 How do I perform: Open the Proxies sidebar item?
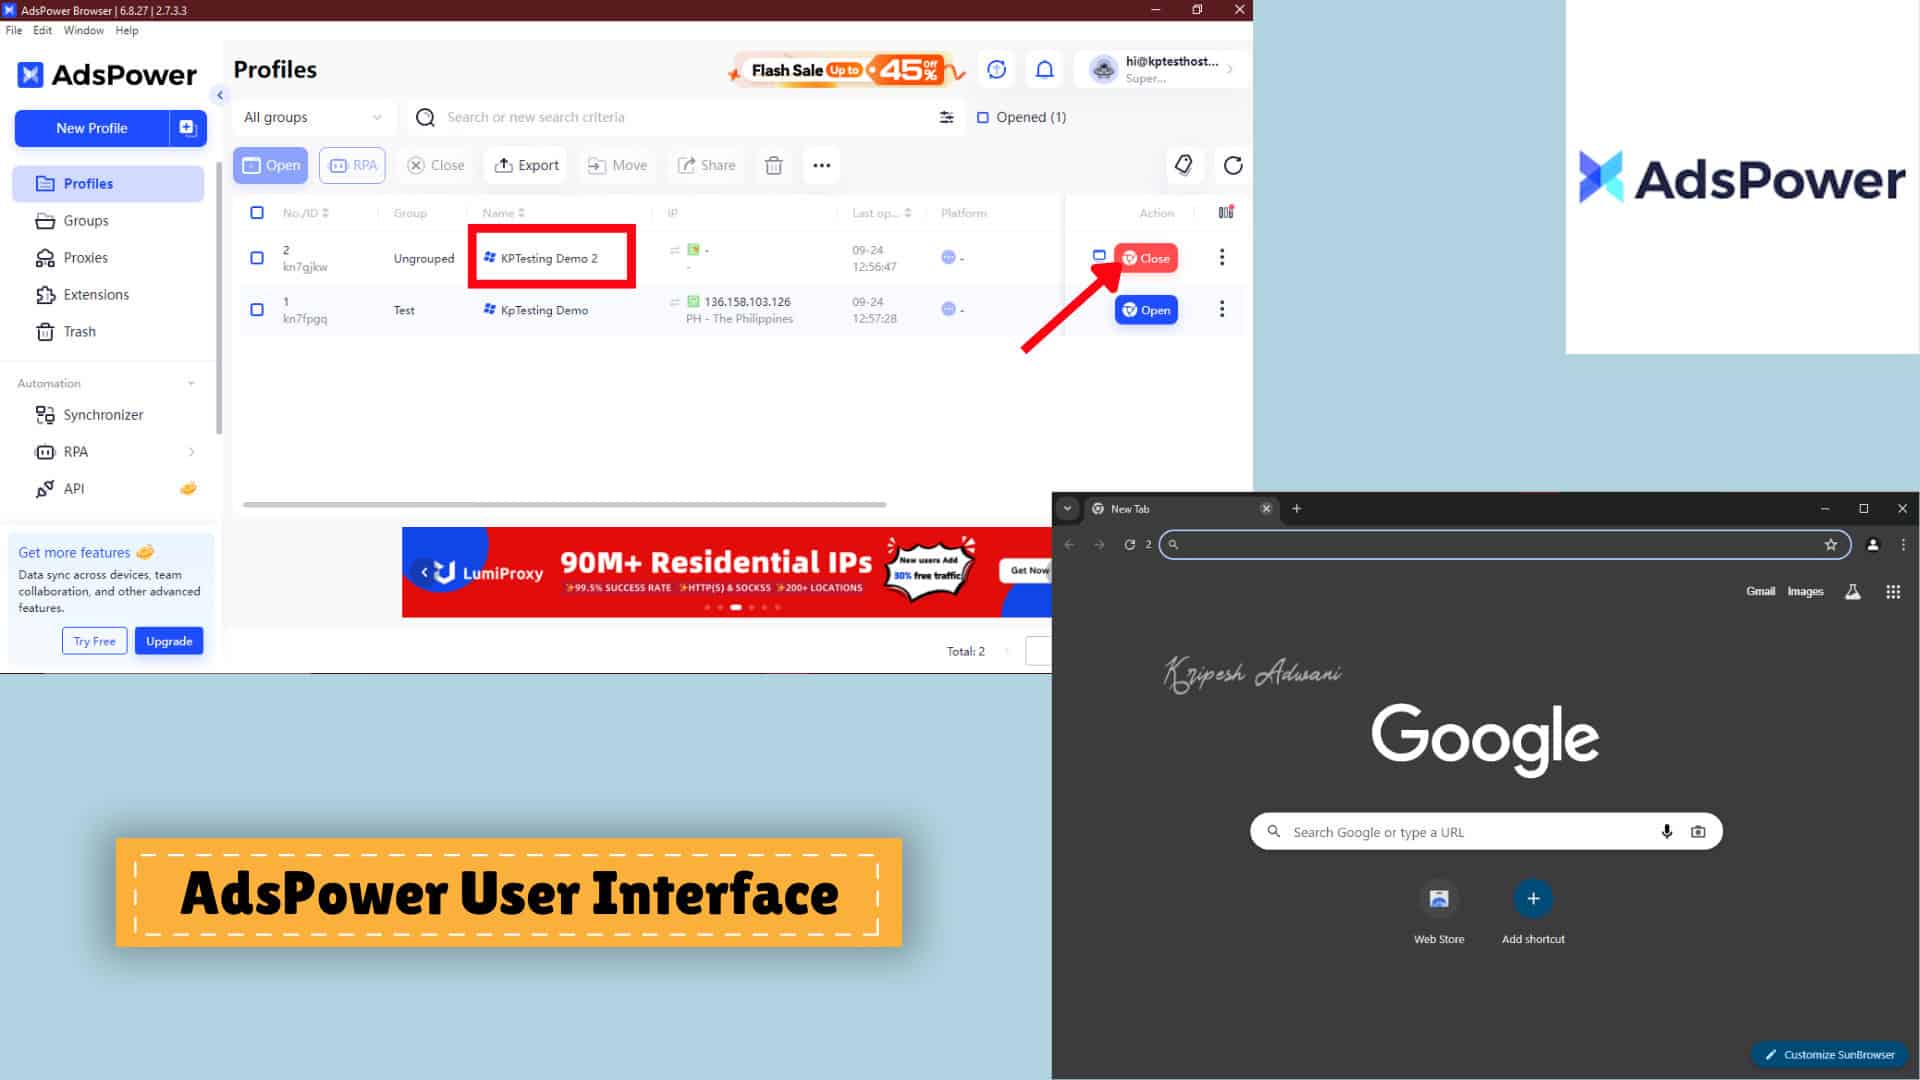pos(85,258)
